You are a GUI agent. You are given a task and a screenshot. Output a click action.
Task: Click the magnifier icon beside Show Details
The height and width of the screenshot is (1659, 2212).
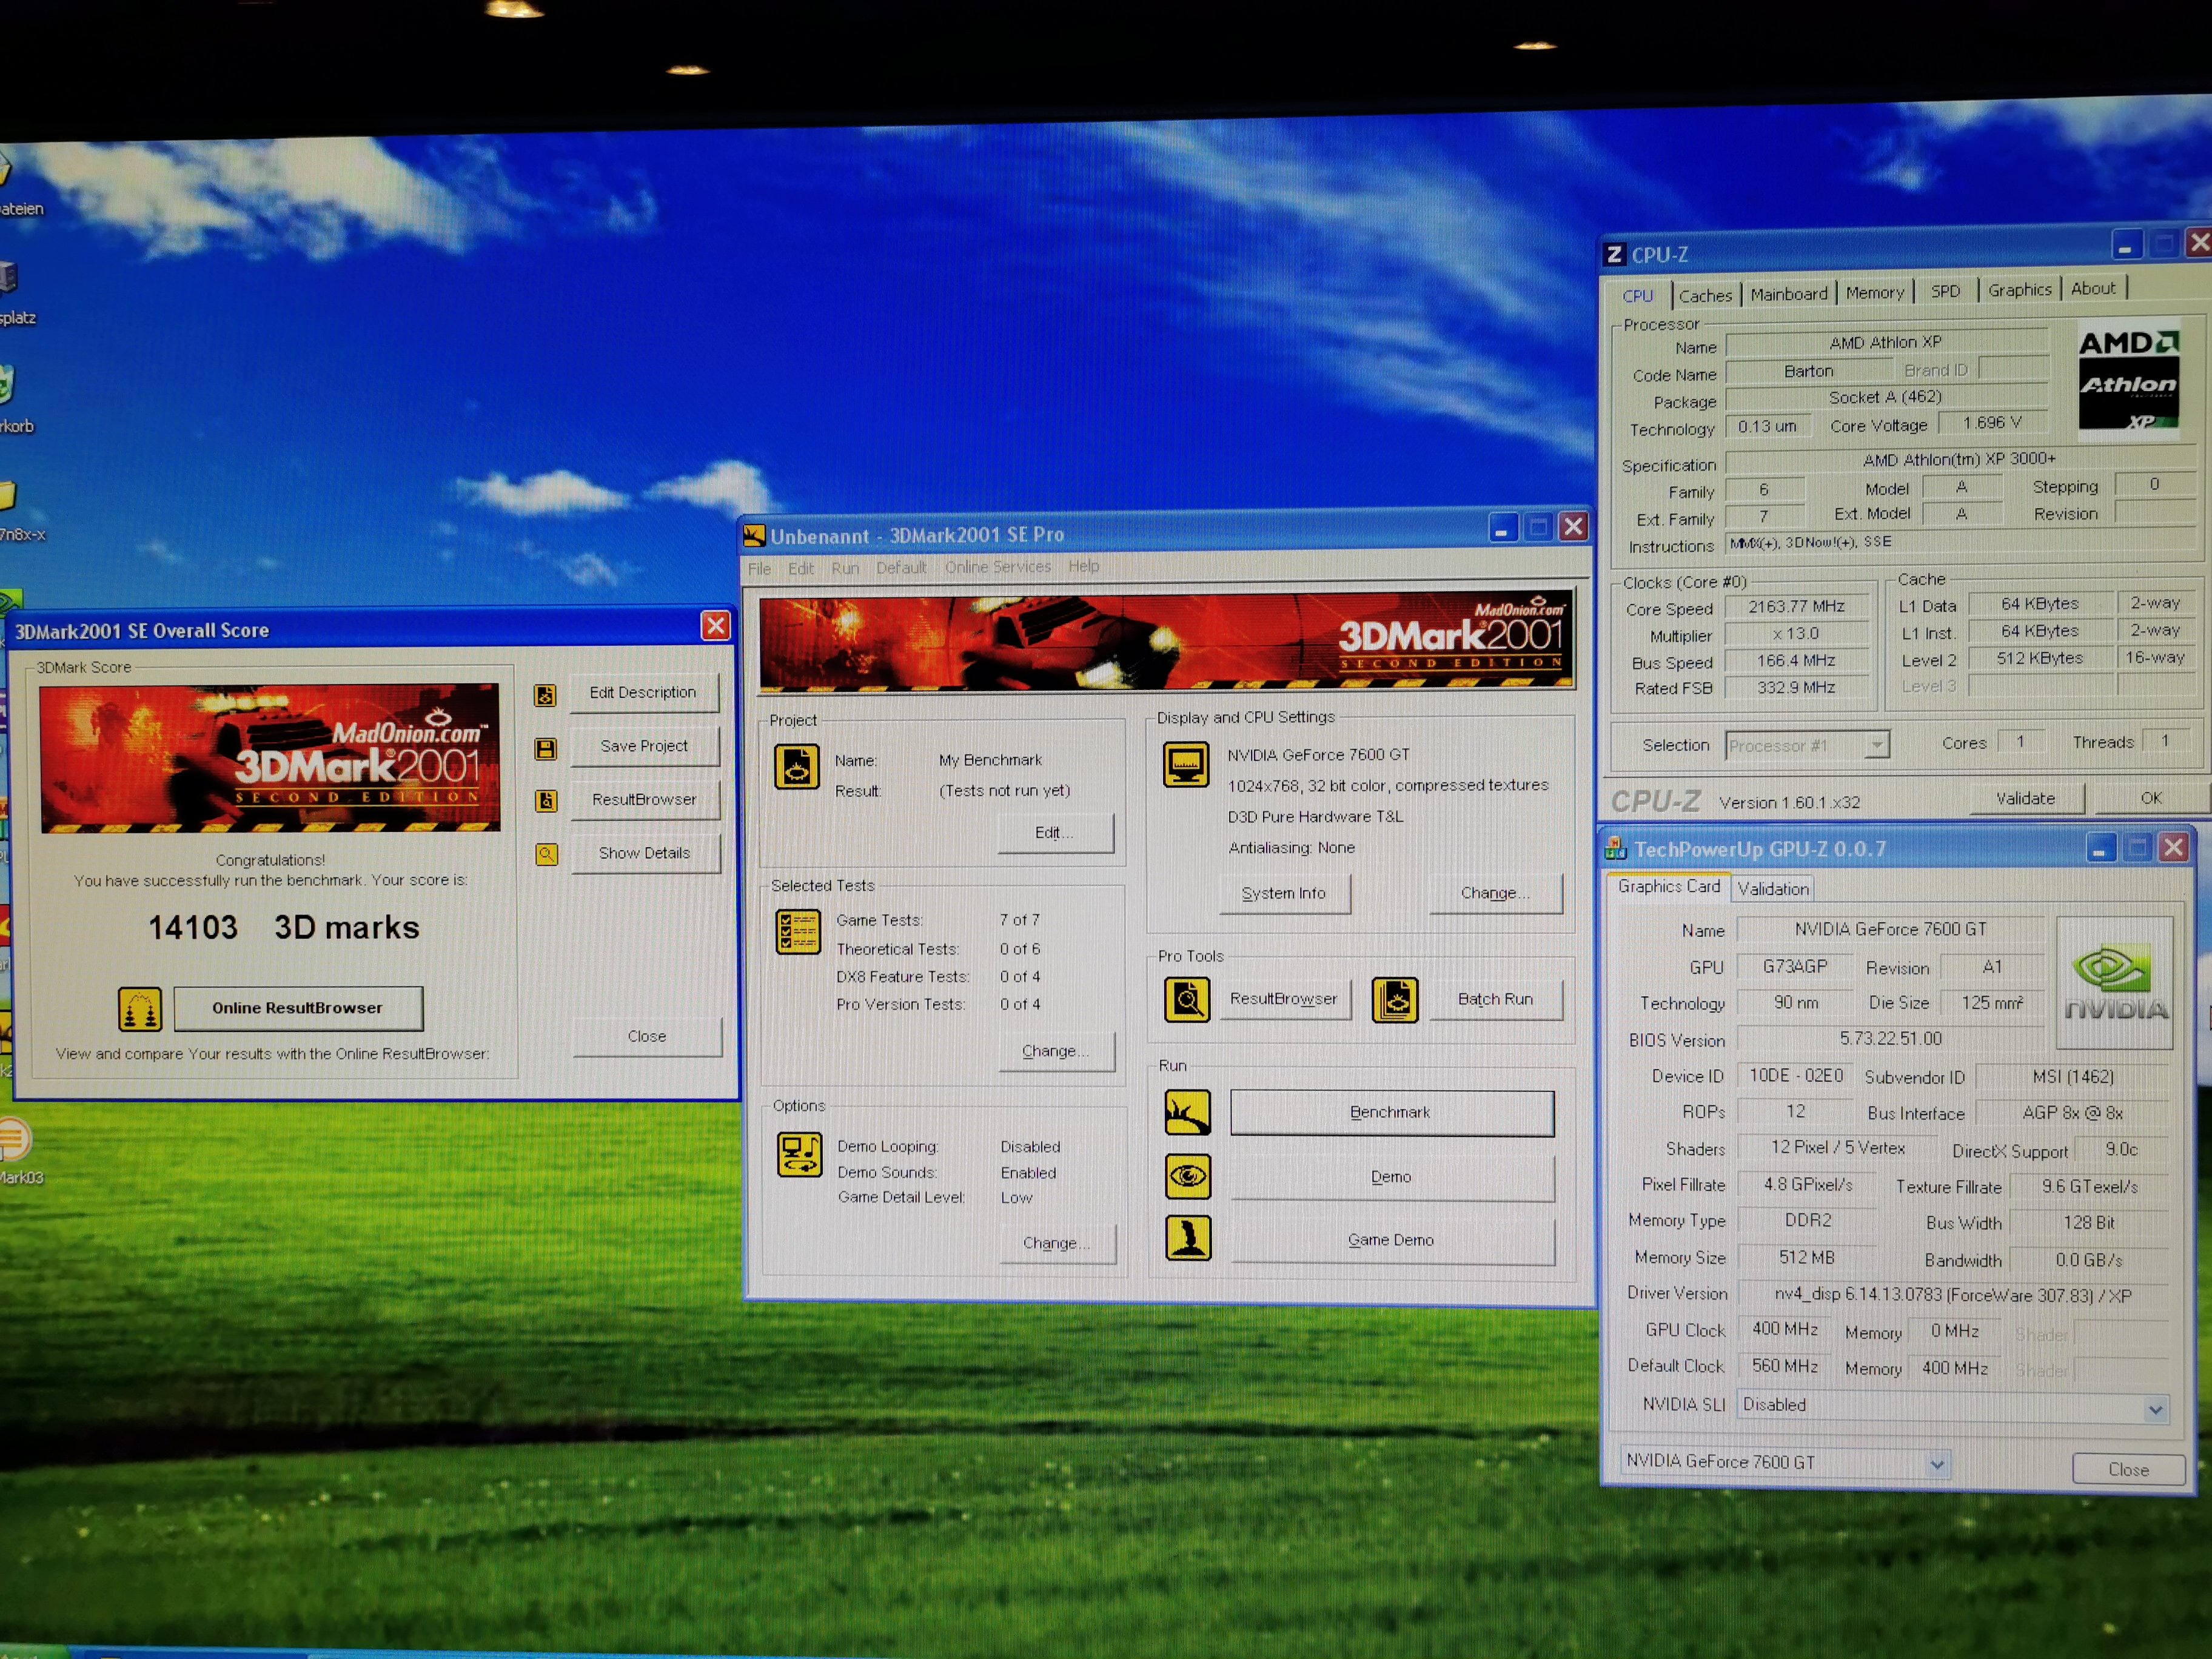point(546,854)
